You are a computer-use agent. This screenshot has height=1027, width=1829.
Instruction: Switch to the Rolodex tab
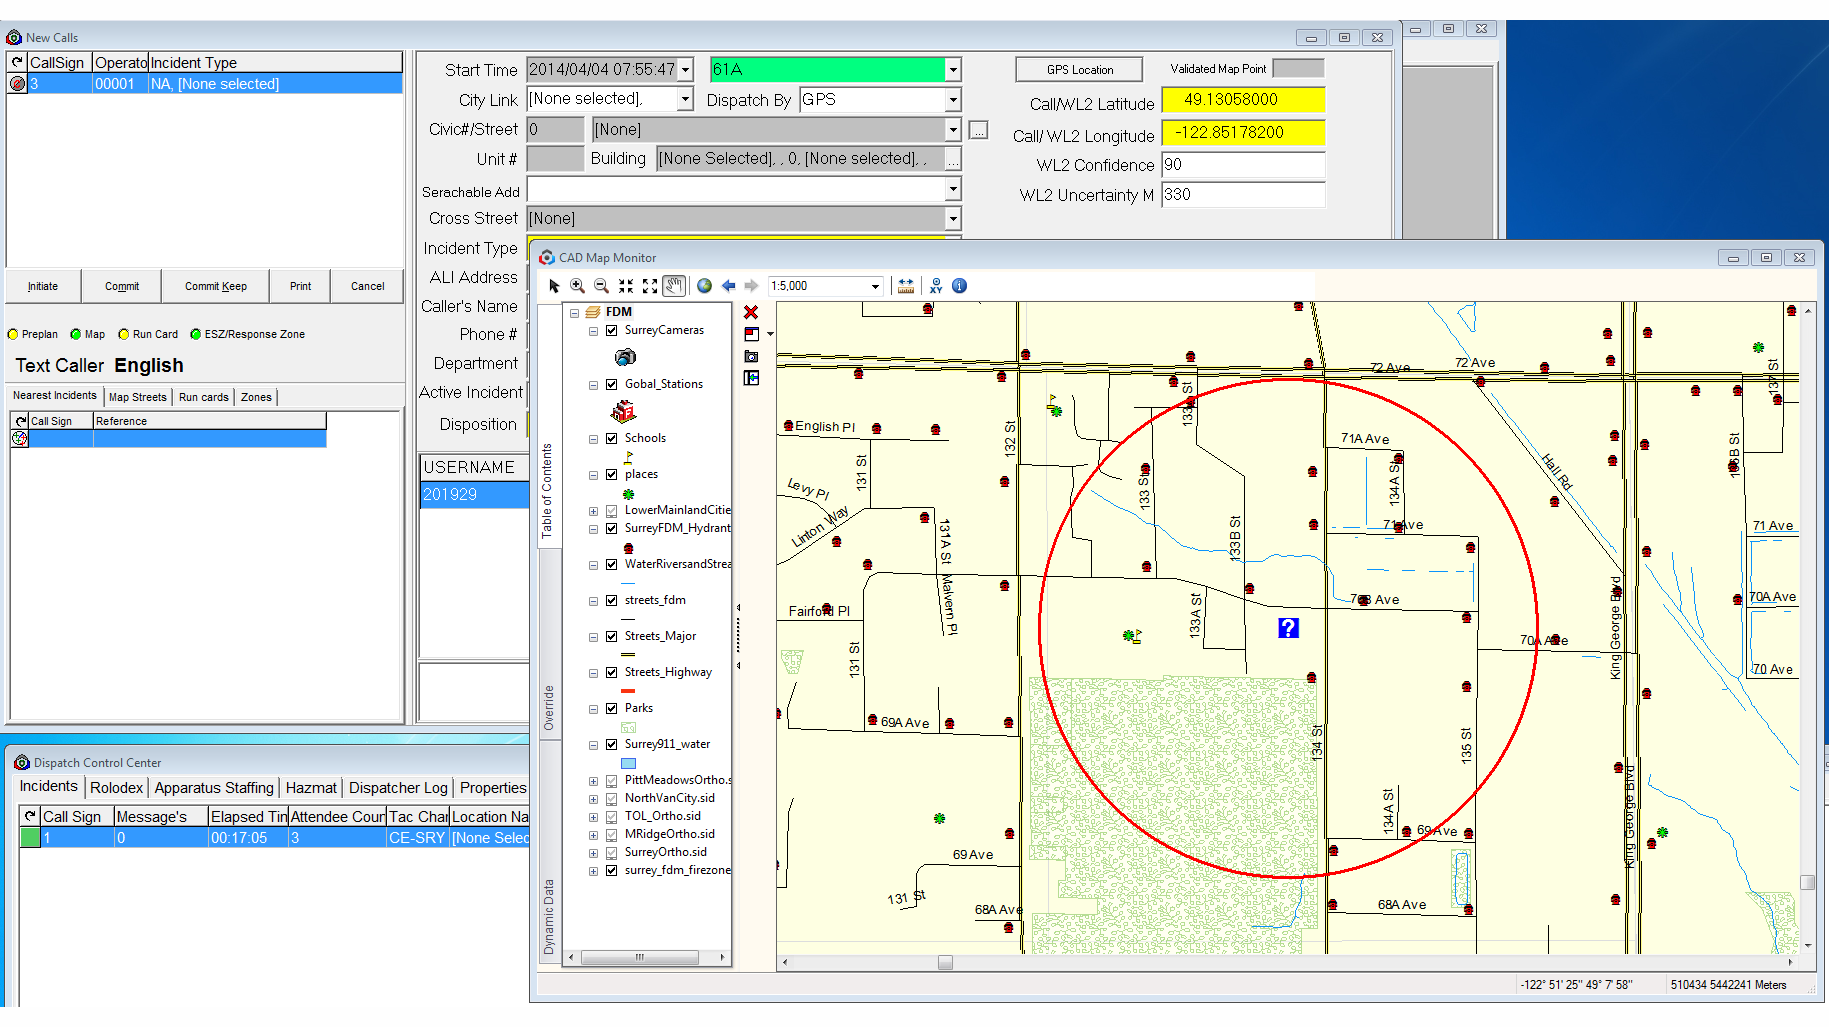116,787
